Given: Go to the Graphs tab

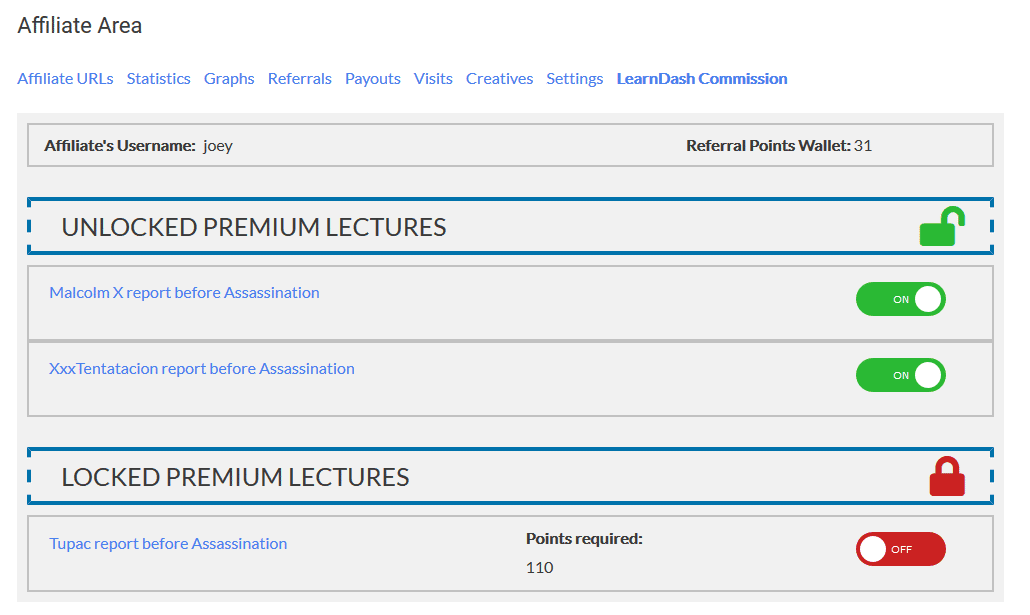Looking at the screenshot, I should [x=229, y=79].
